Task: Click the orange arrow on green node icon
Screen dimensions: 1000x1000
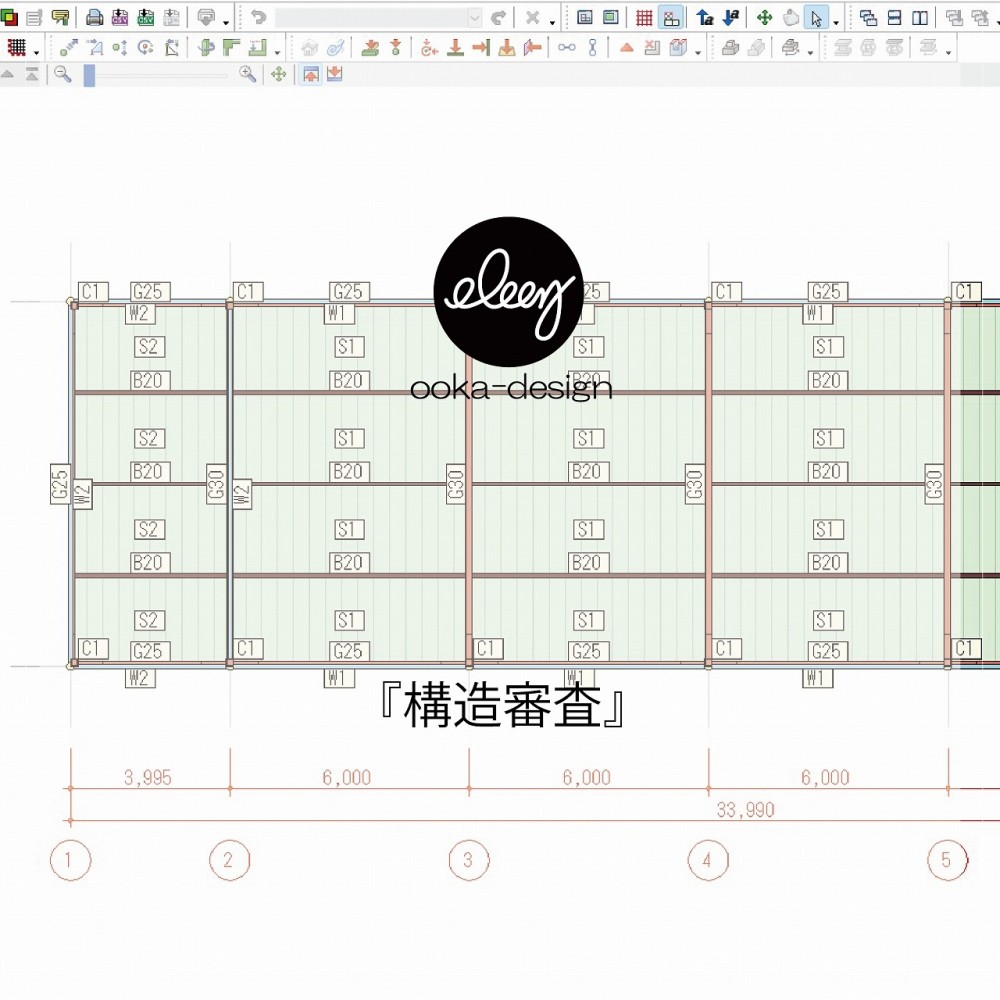Action: [x=396, y=48]
